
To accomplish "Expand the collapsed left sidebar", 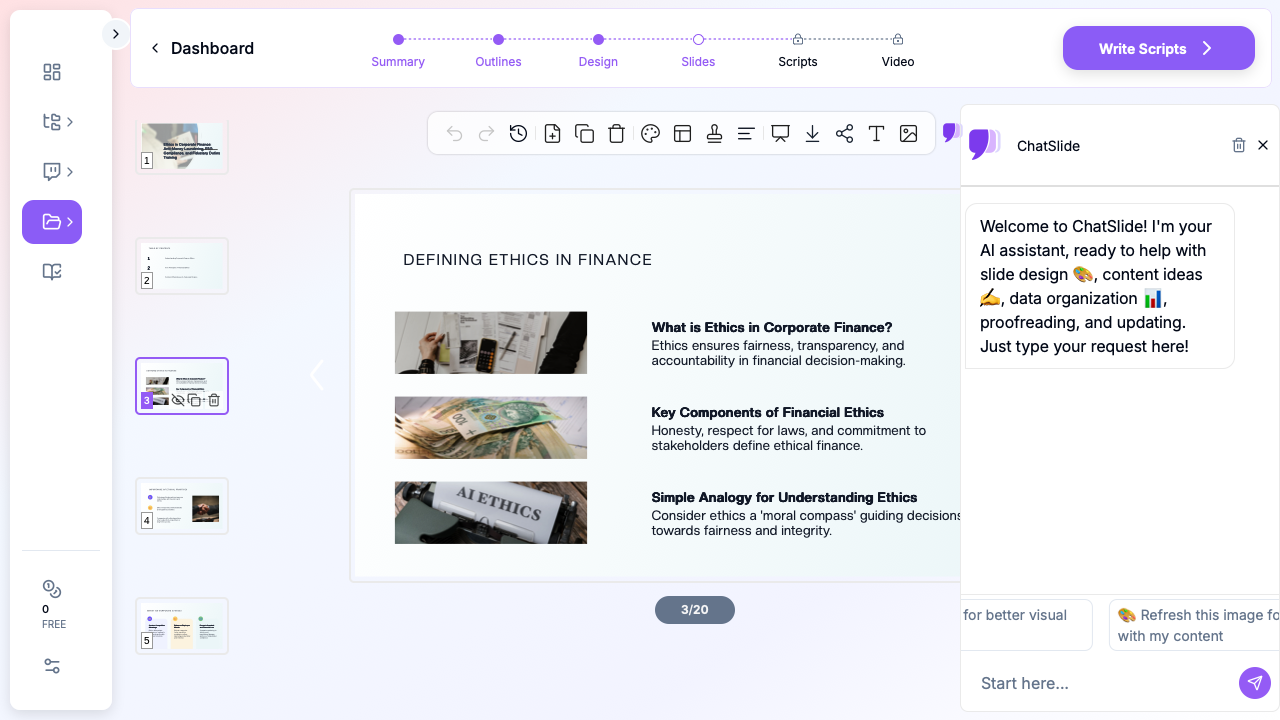I will click(x=115, y=34).
